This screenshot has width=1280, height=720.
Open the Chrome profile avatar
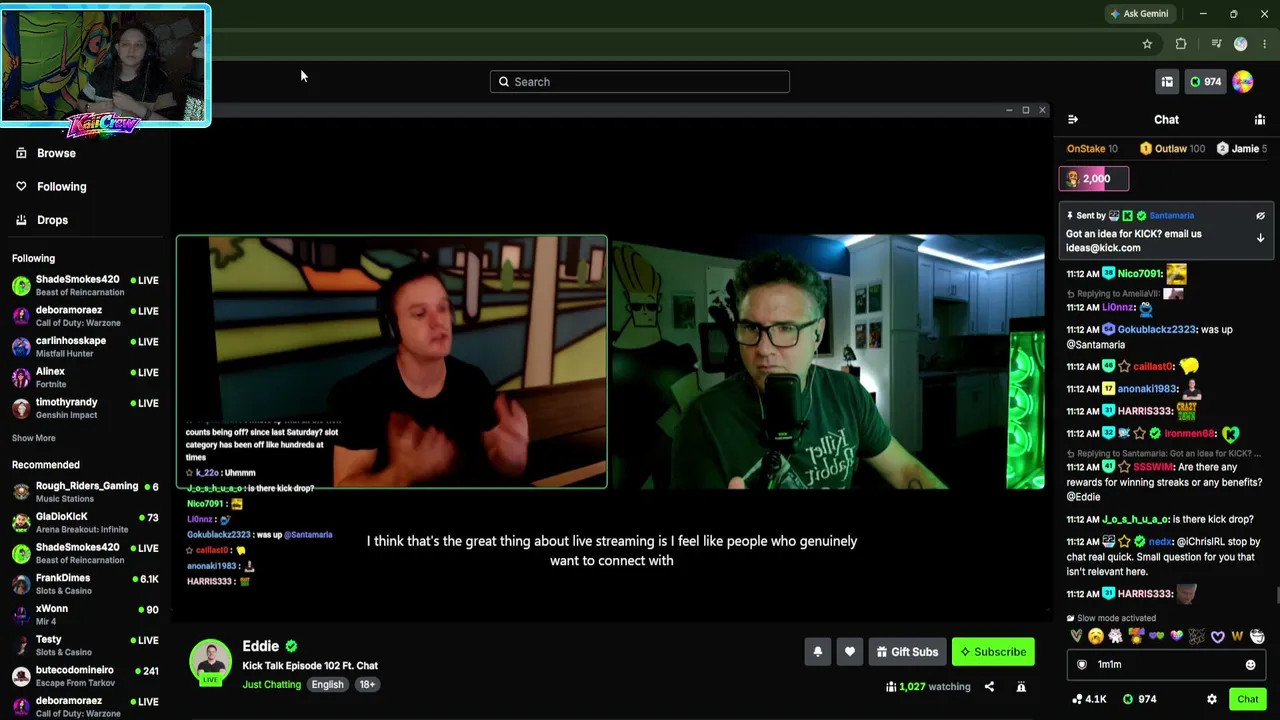(1241, 44)
